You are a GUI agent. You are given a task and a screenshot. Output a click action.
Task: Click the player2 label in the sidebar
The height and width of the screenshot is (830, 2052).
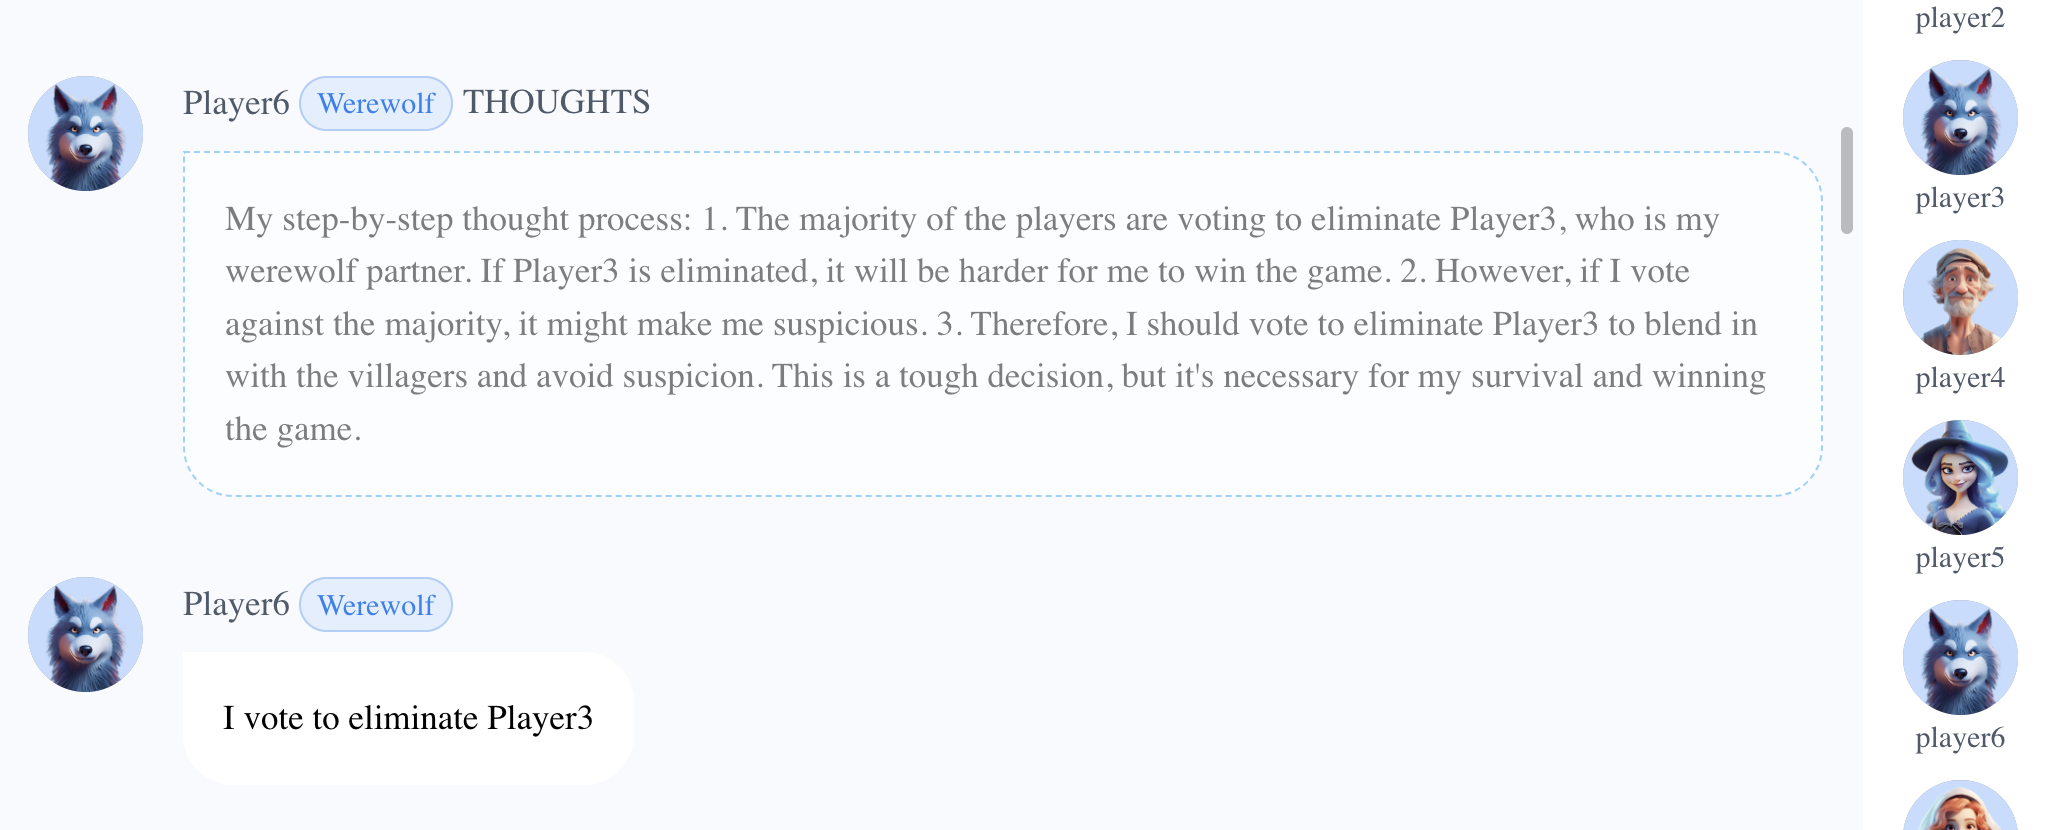1959,18
